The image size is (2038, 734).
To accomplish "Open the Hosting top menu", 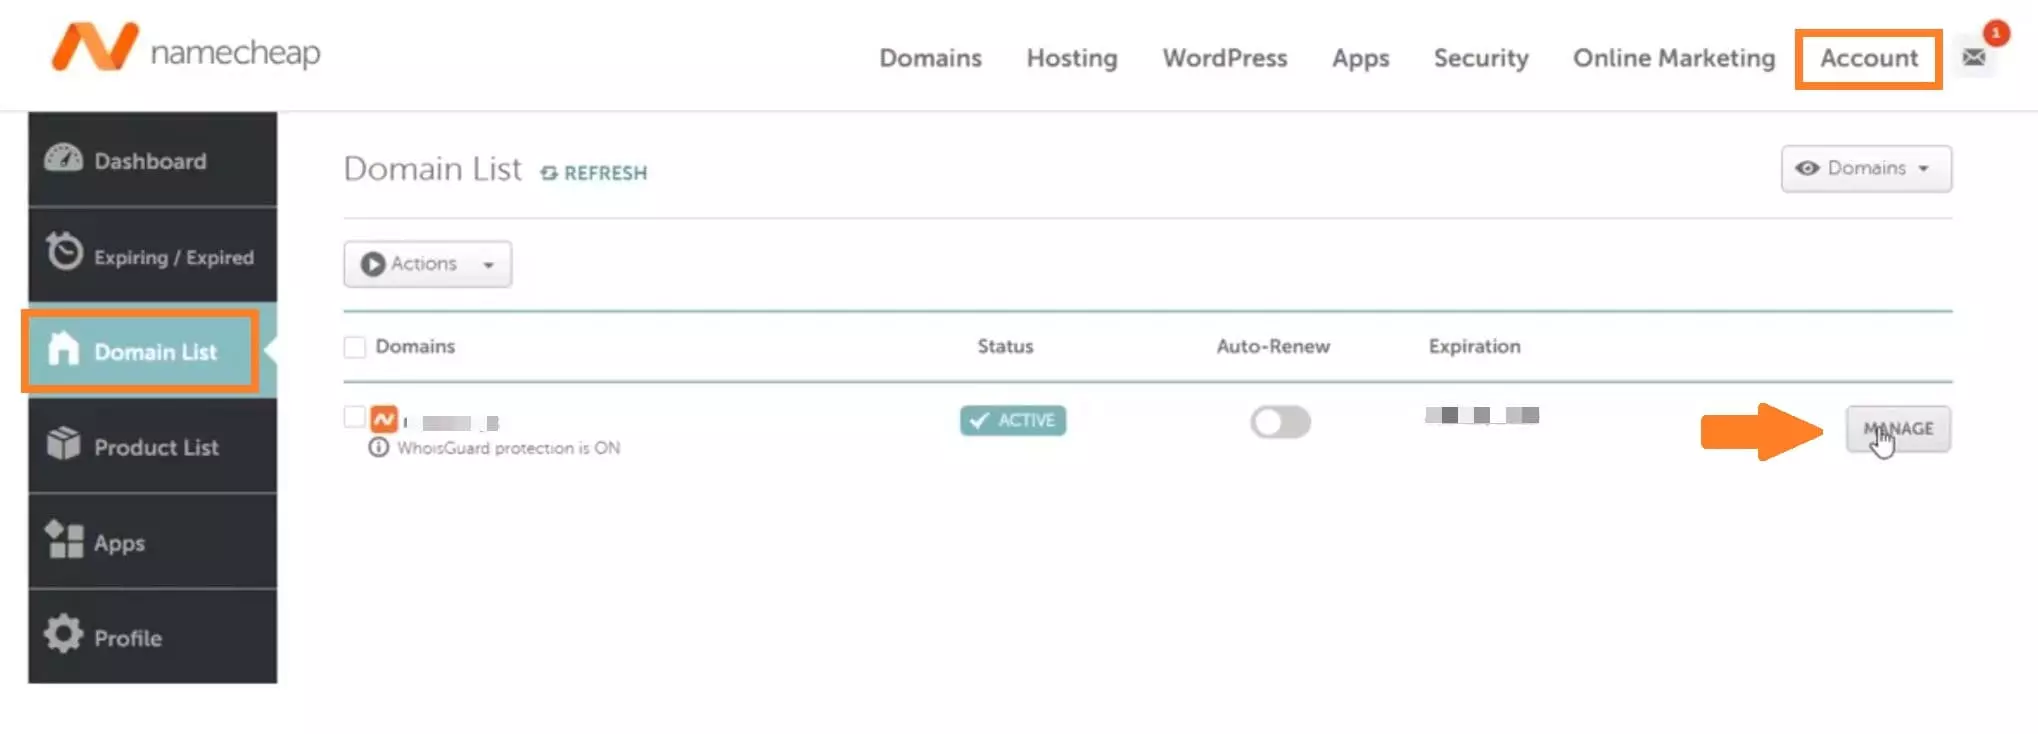I will (1072, 58).
